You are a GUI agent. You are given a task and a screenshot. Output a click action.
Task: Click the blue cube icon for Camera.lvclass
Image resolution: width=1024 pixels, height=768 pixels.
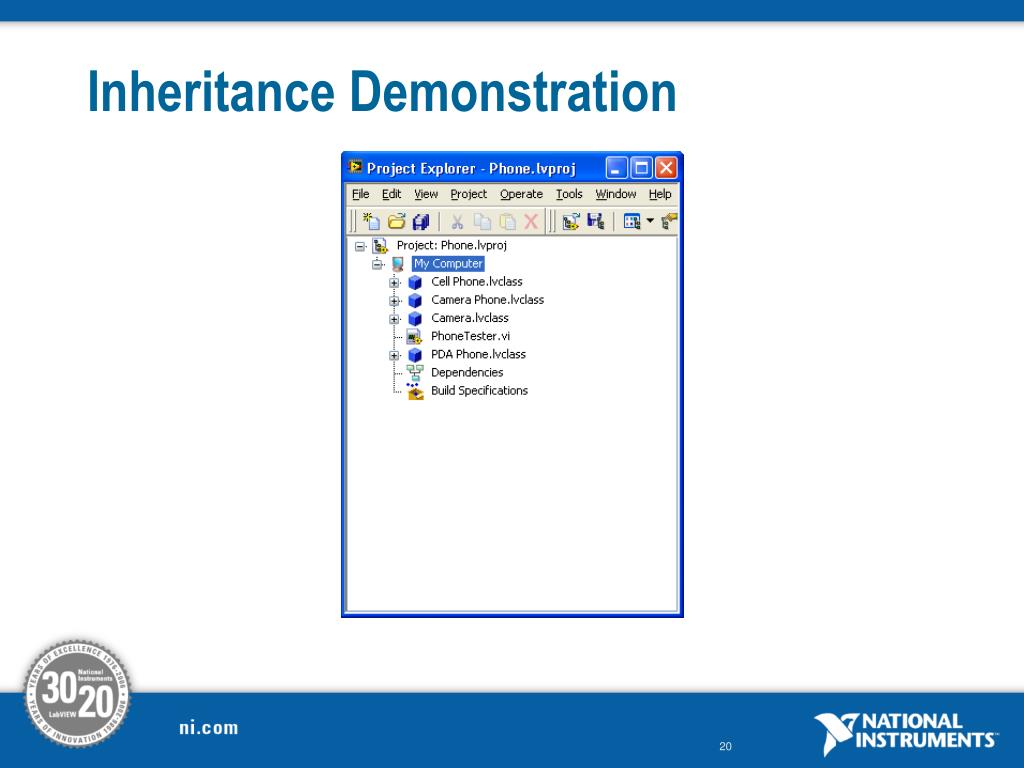[x=415, y=319]
